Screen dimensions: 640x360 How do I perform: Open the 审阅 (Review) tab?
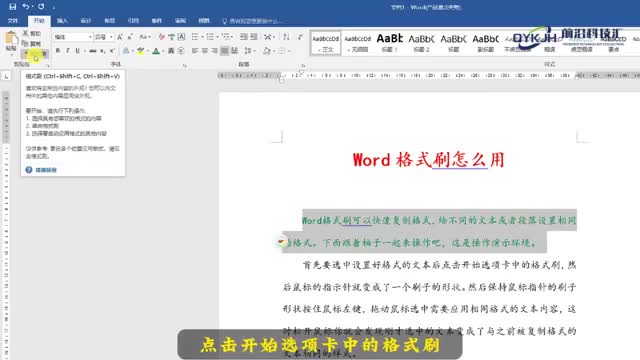[x=180, y=20]
